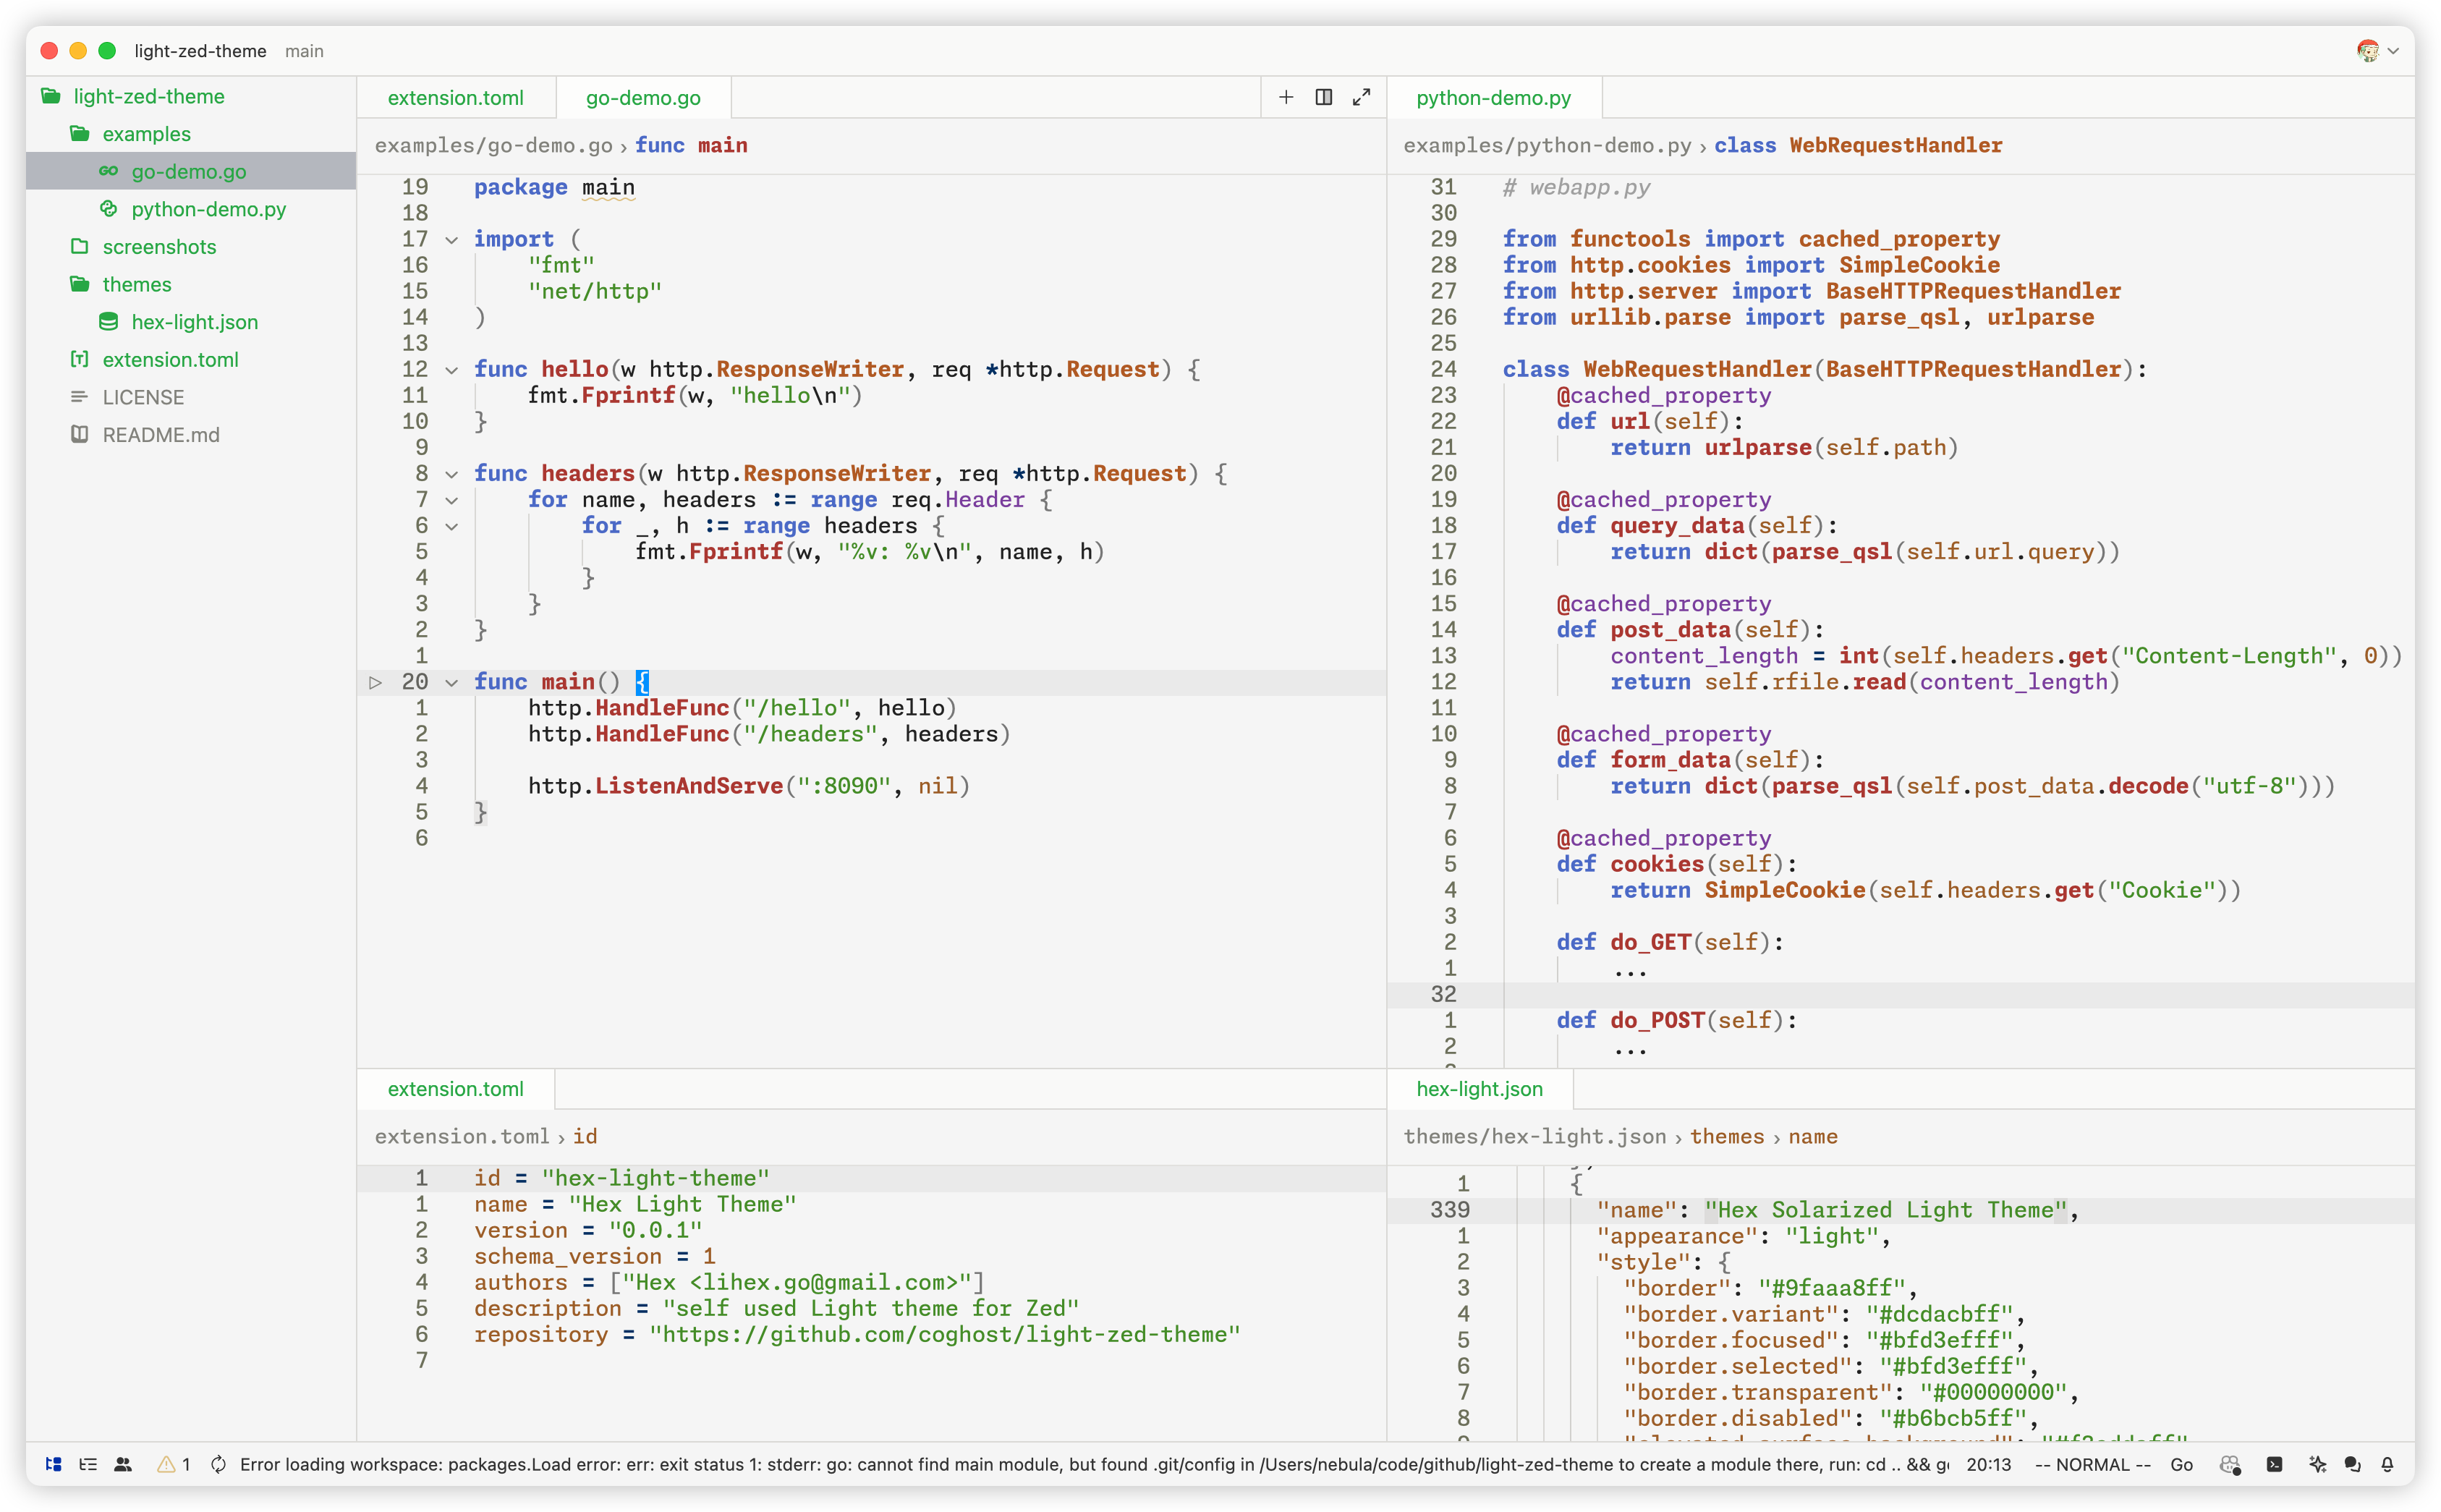This screenshot has width=2441, height=1512.
Task: Click the "#9faaa8ff" border color value
Action: [x=1832, y=1288]
